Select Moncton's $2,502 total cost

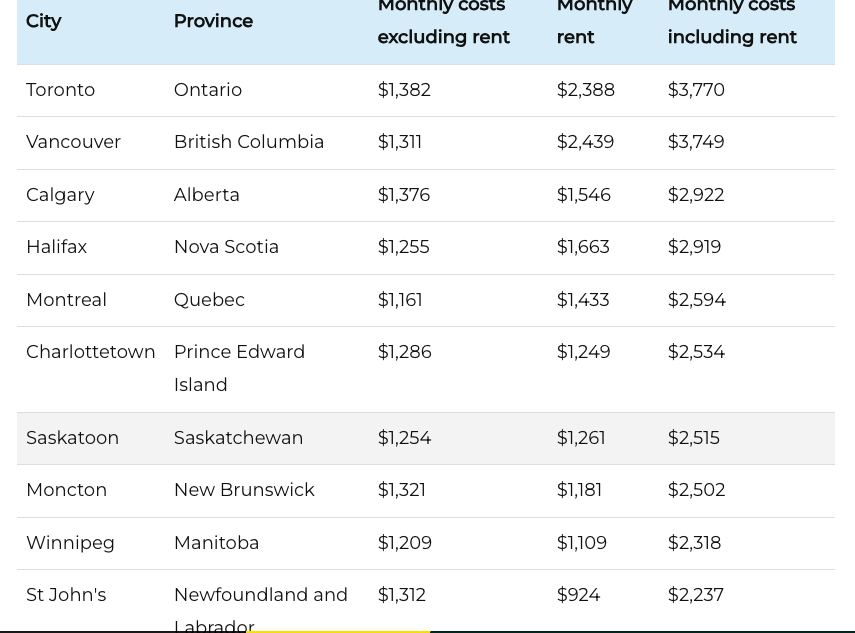[x=697, y=490]
